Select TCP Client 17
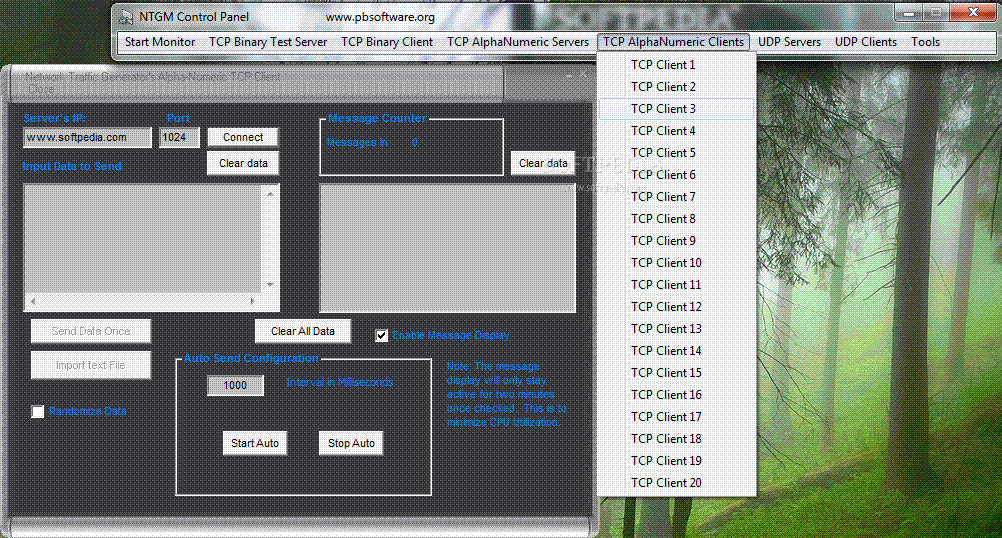 [x=677, y=417]
